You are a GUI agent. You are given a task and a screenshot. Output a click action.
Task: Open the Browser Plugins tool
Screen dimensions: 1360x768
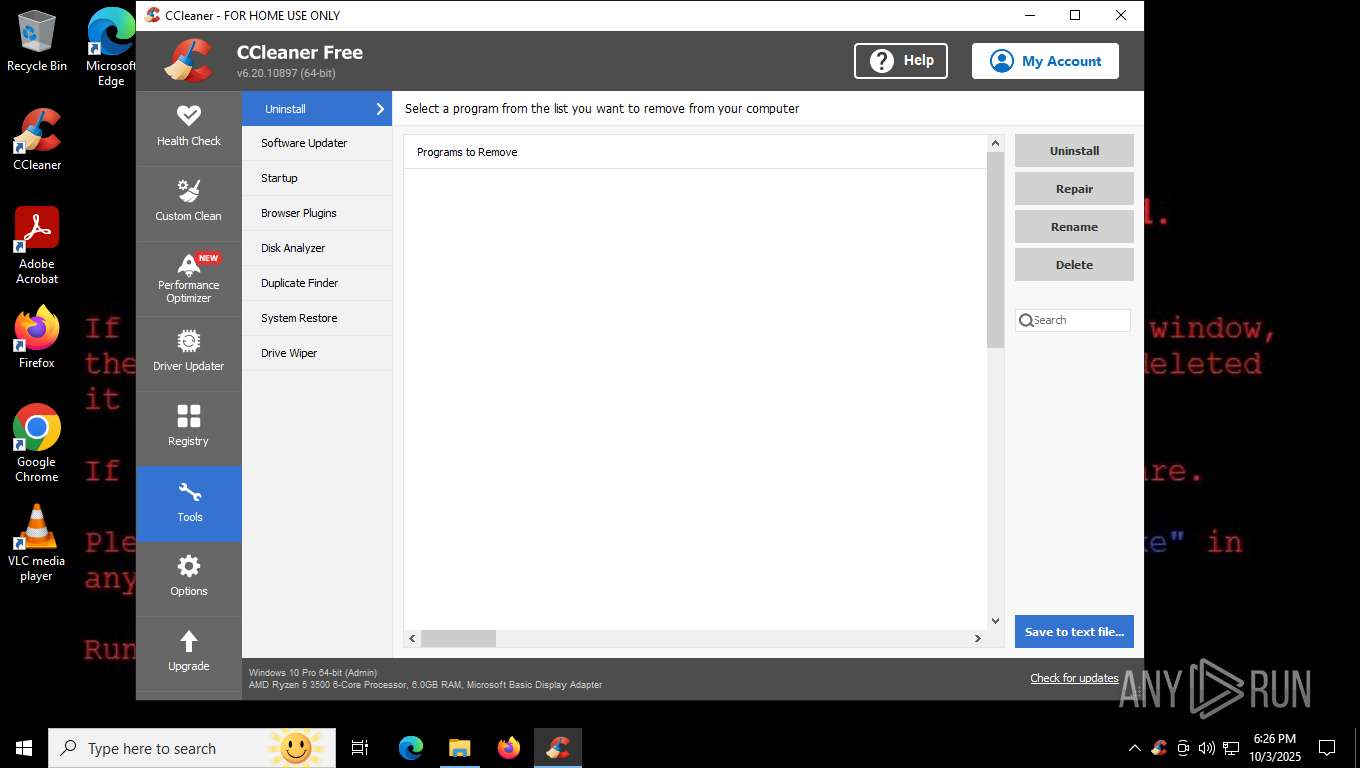(x=317, y=213)
